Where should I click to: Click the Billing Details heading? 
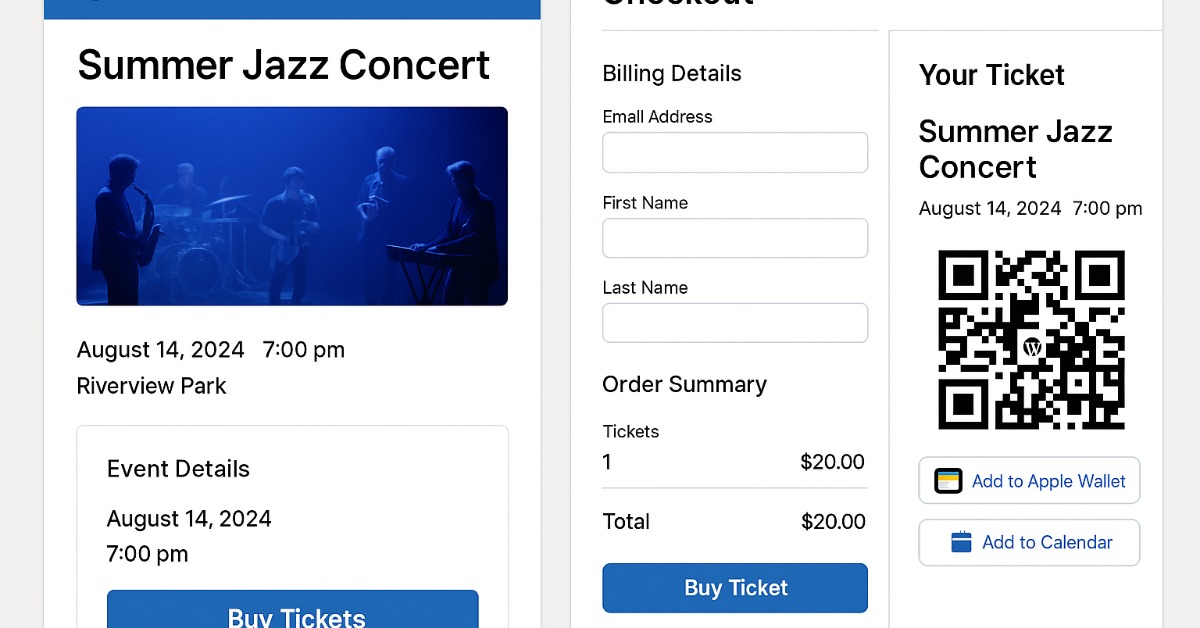(672, 74)
